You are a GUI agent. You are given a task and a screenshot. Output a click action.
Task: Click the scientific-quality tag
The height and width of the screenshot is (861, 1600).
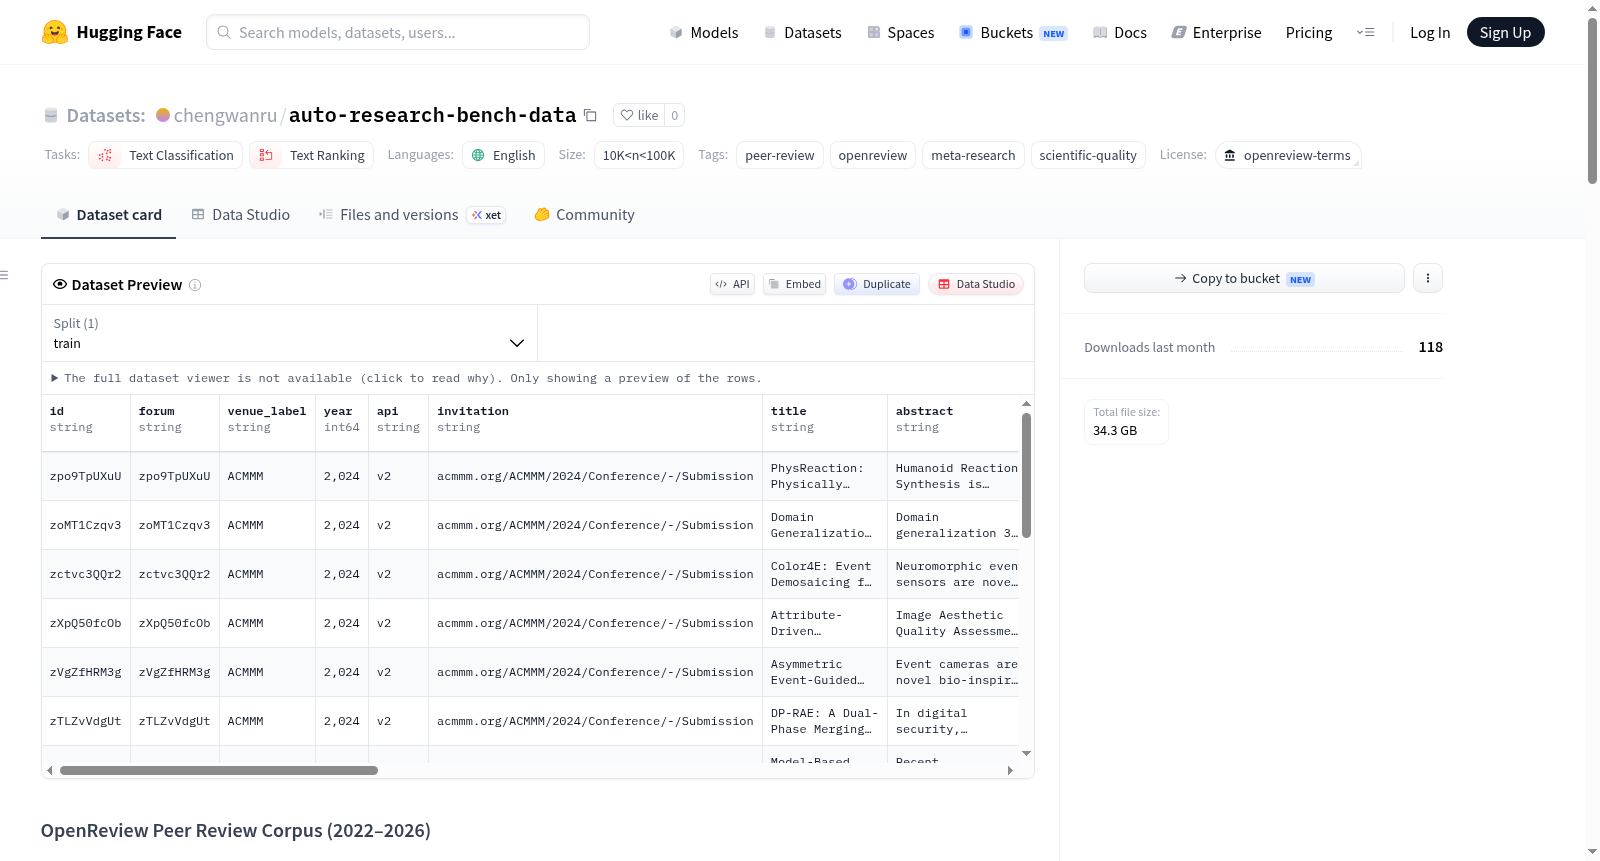point(1088,155)
